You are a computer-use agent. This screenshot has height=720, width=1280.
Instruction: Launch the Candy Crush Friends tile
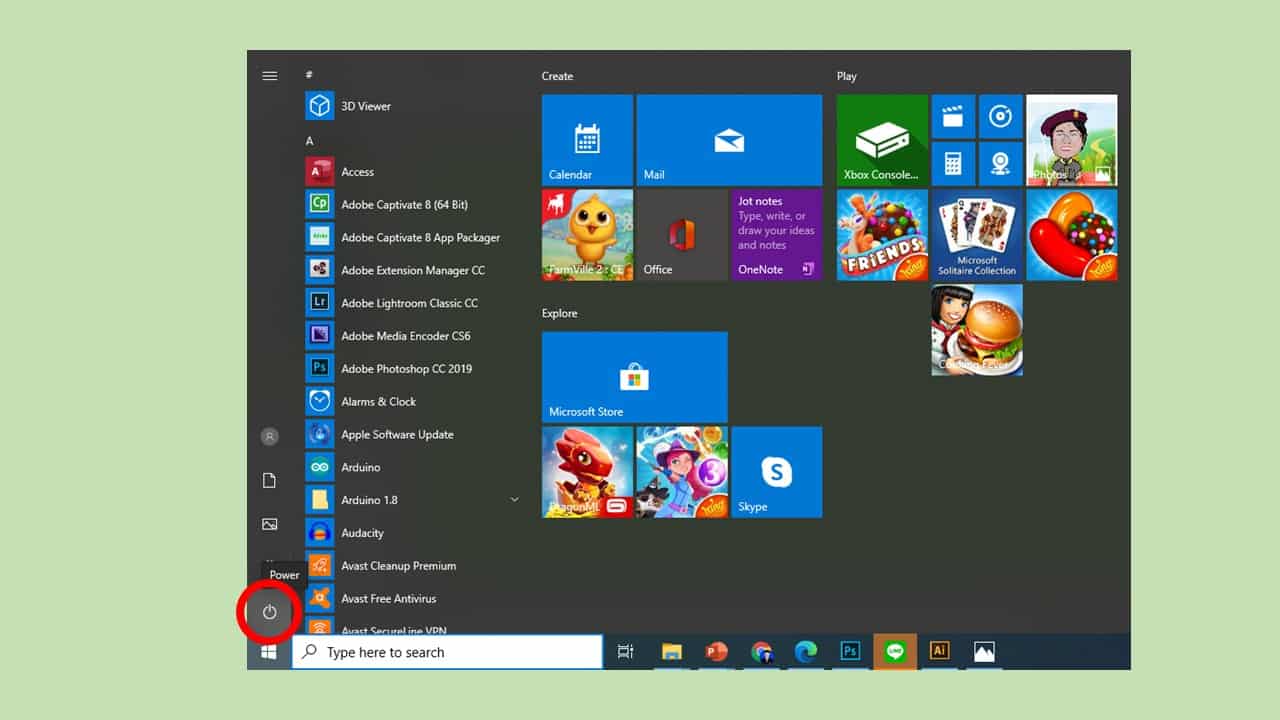pos(882,235)
